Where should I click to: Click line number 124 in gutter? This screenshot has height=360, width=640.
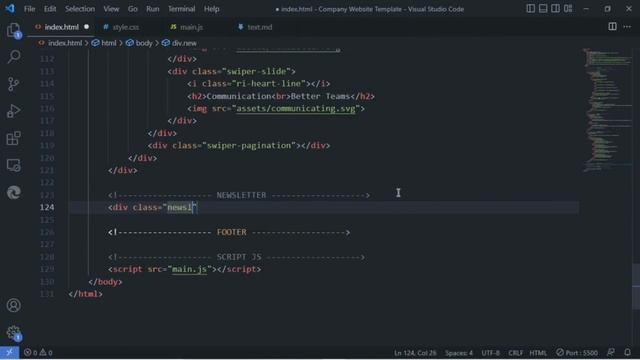pyautogui.click(x=47, y=207)
